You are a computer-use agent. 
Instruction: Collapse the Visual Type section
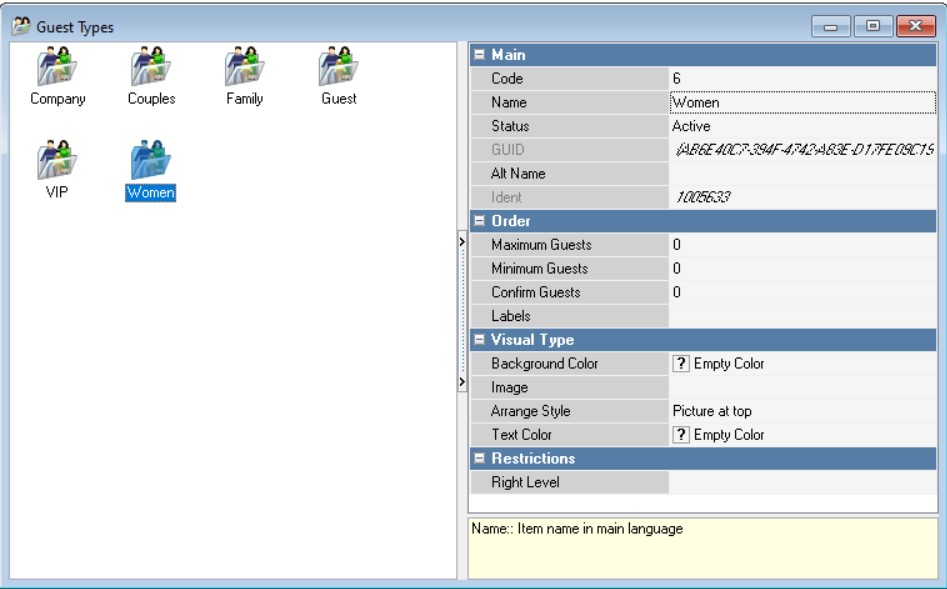[480, 340]
